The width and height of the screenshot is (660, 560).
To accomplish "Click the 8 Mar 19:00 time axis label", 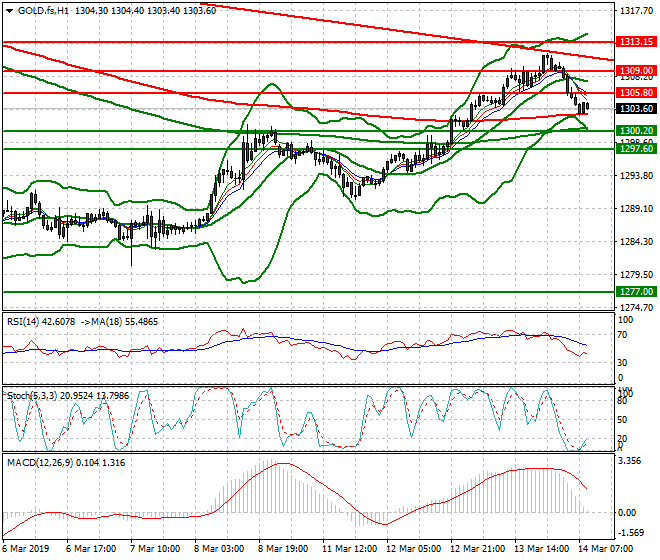I will pyautogui.click(x=283, y=549).
